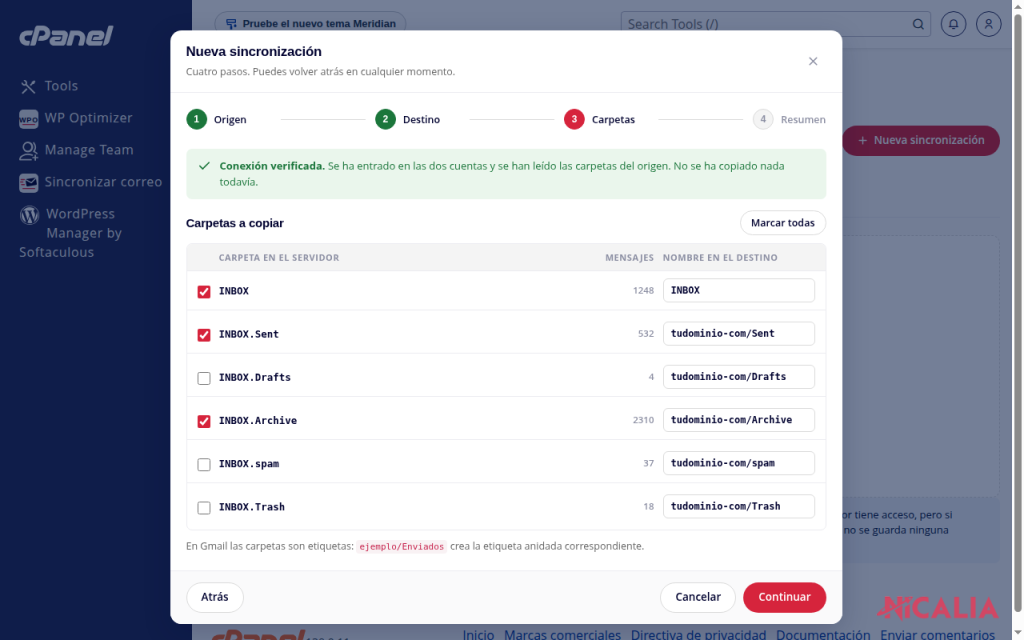This screenshot has height=640, width=1024.
Task: Edit the tudominio-com/Trash destination field
Action: click(739, 506)
